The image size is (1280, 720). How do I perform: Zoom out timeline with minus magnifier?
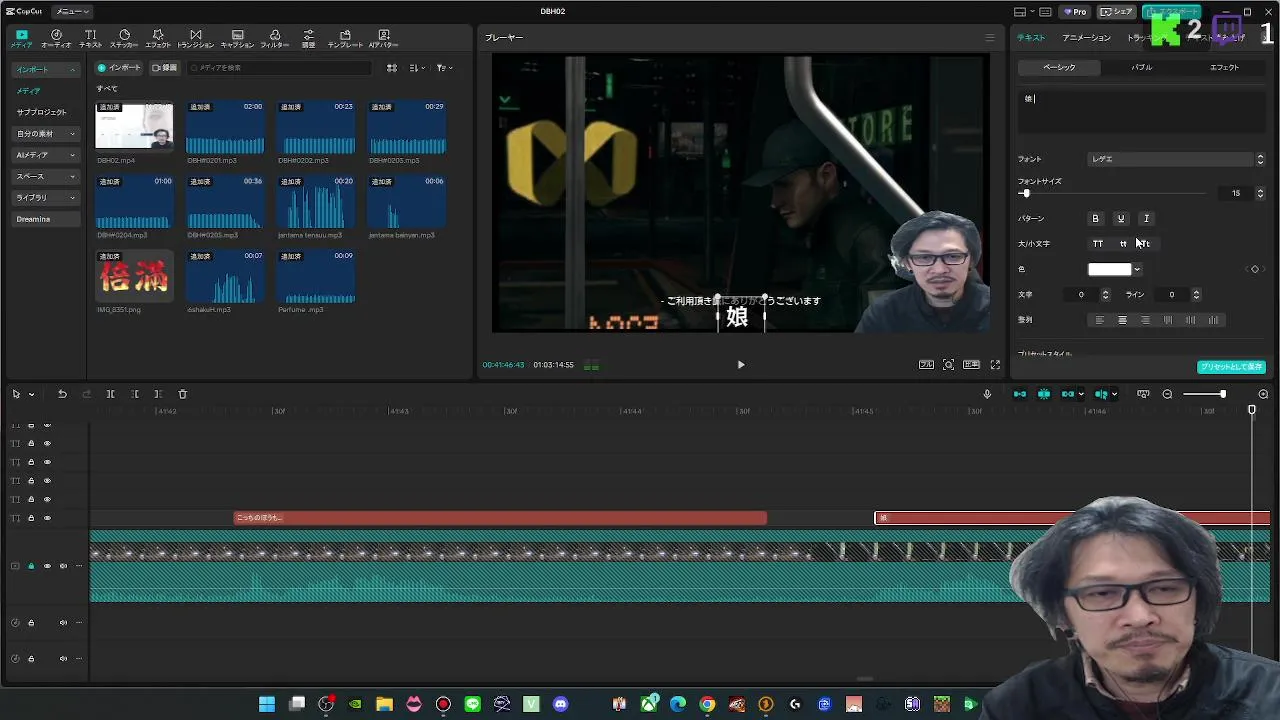pyautogui.click(x=1167, y=394)
